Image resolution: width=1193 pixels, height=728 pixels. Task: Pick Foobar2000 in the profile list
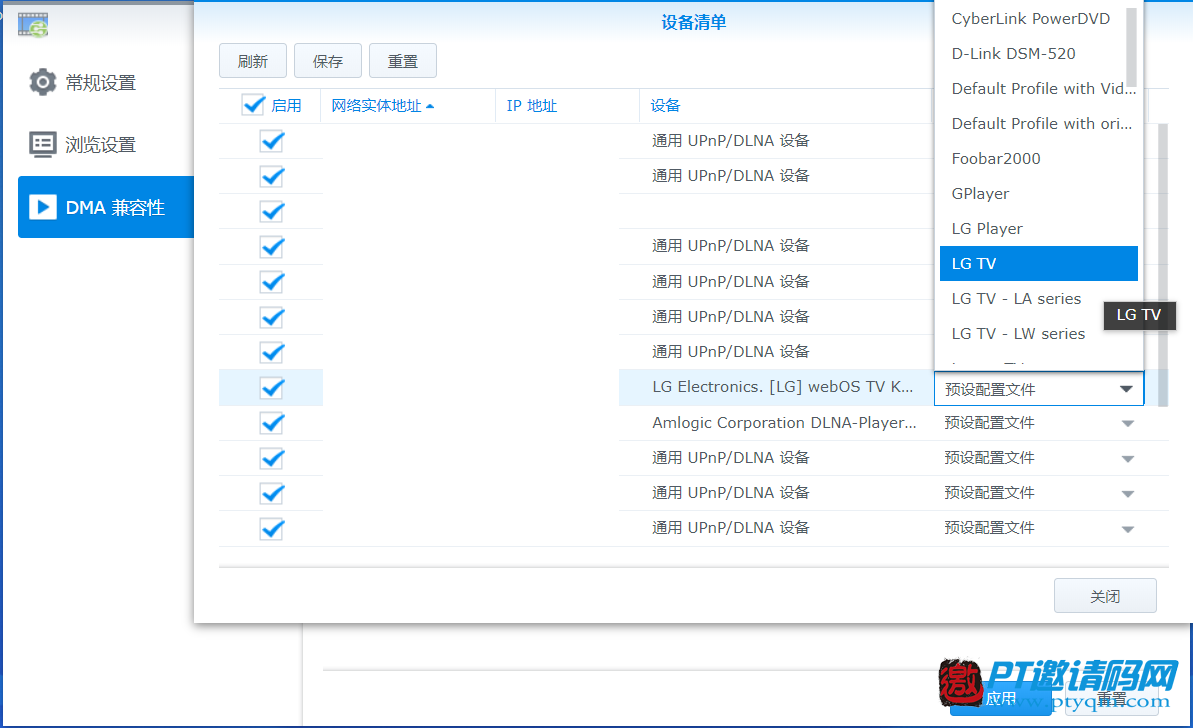1039,159
